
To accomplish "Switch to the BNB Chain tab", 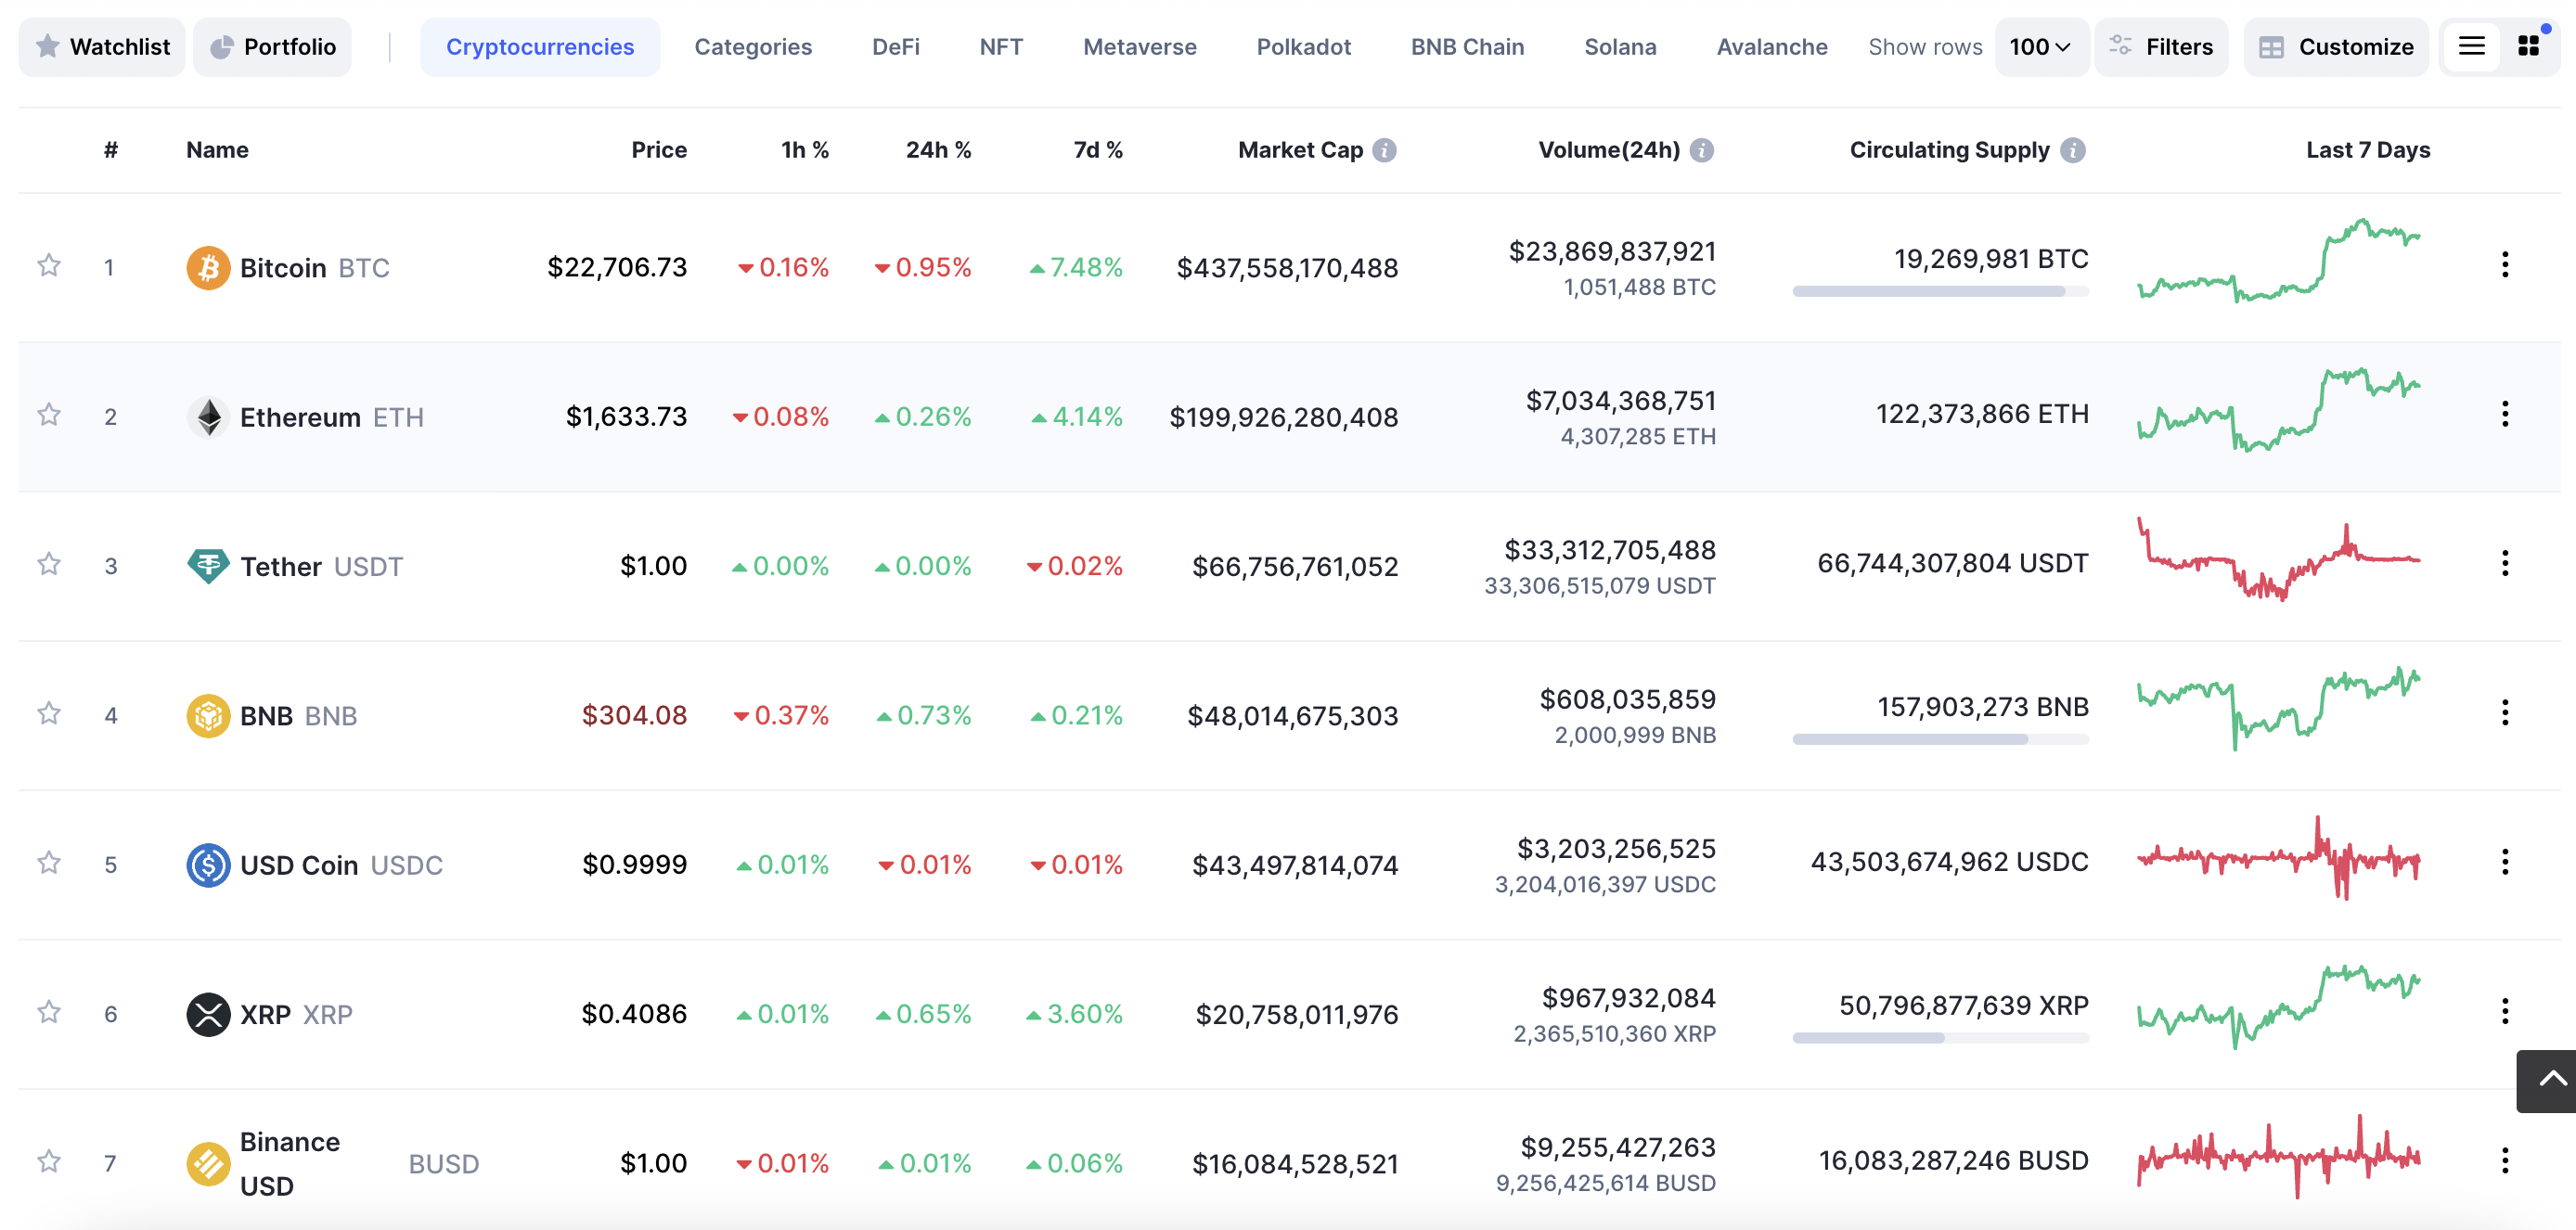I will pos(1467,47).
